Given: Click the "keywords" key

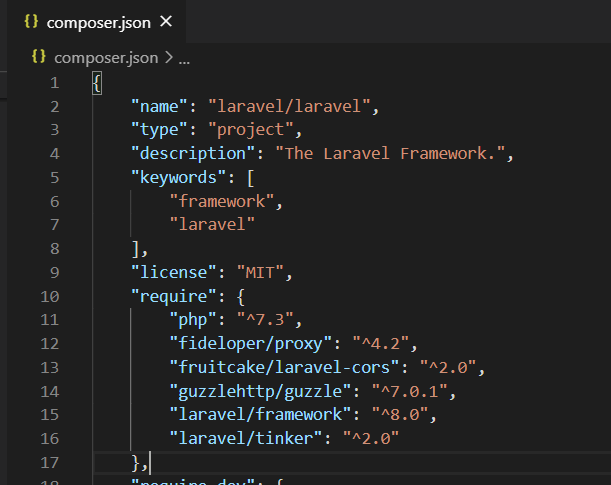Looking at the screenshot, I should tap(178, 178).
